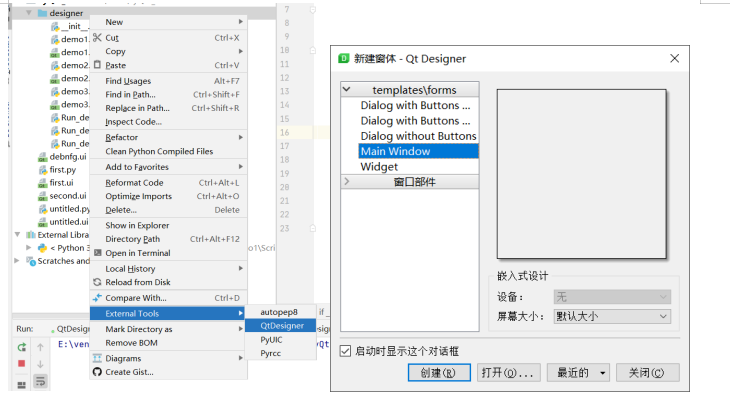Click the red Stop icon in Run panel

coord(22,363)
